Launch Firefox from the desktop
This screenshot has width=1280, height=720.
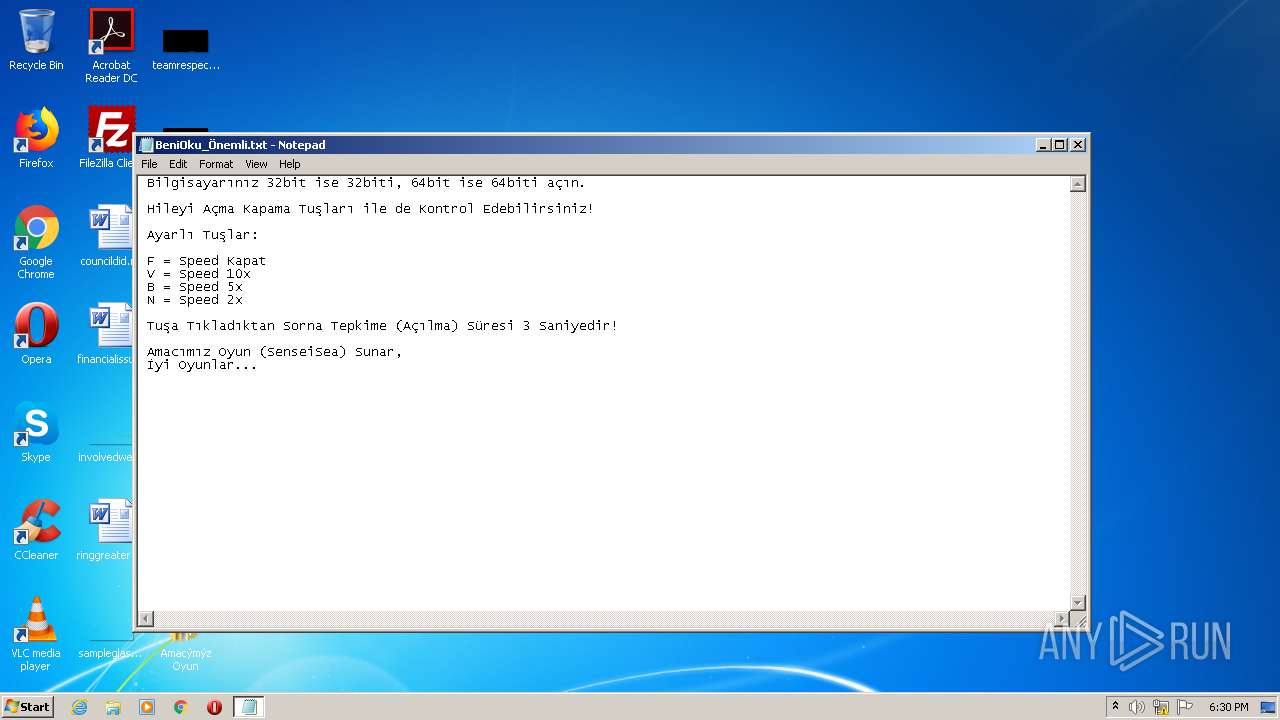click(36, 137)
